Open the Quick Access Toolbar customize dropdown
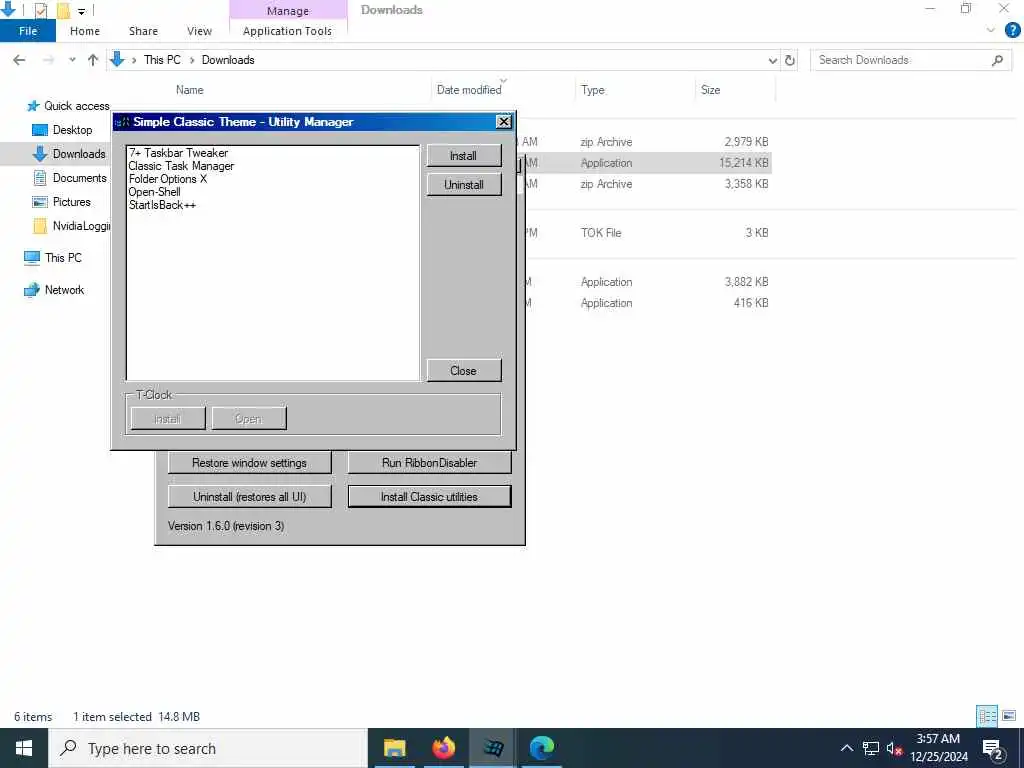The image size is (1024, 768). (x=82, y=10)
